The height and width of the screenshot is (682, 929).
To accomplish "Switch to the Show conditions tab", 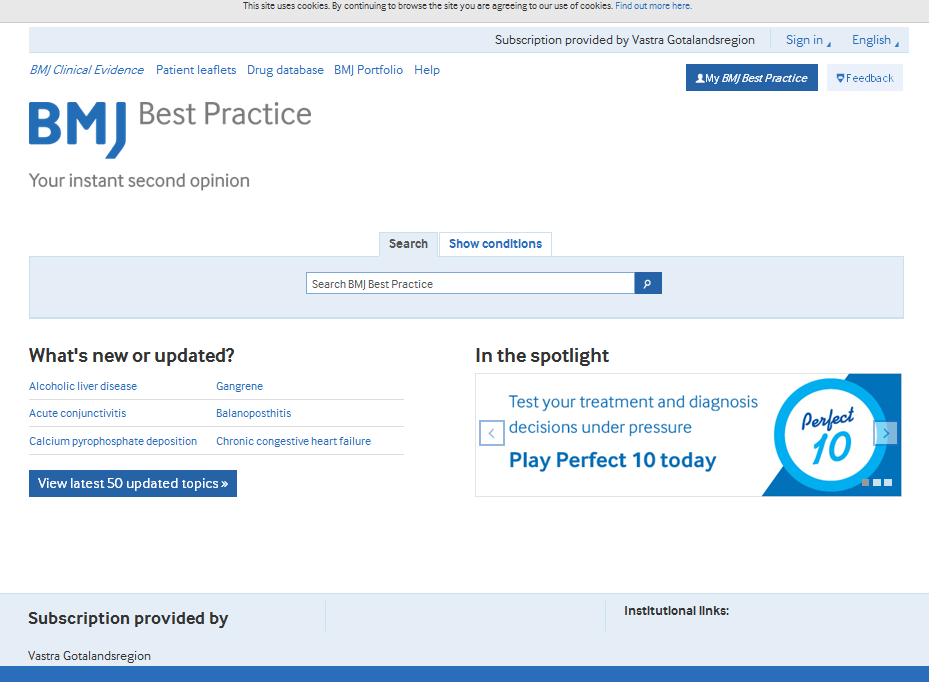I will tap(495, 244).
